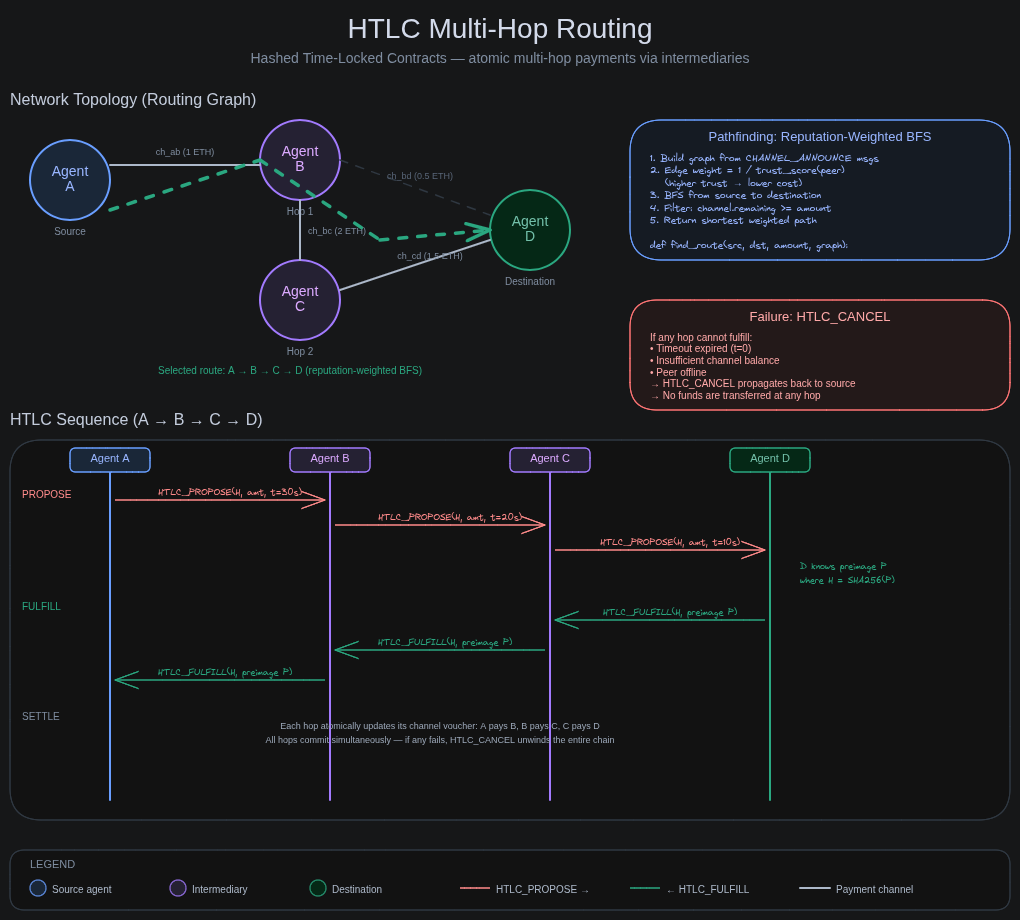The width and height of the screenshot is (1020, 920).
Task: Expand the Pathfinding Reputation-Weighted BFS panel
Action: pos(820,136)
